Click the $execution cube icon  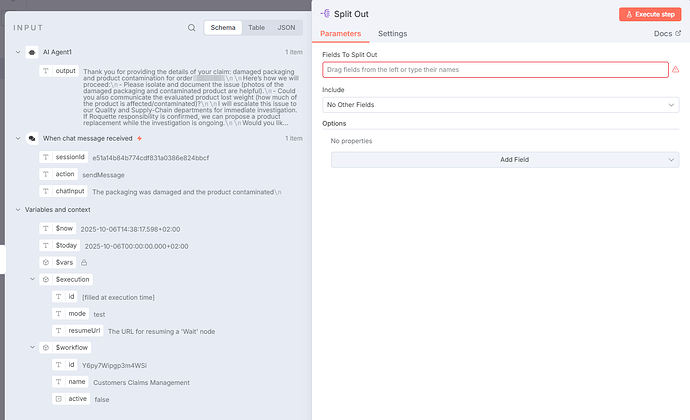click(x=46, y=279)
